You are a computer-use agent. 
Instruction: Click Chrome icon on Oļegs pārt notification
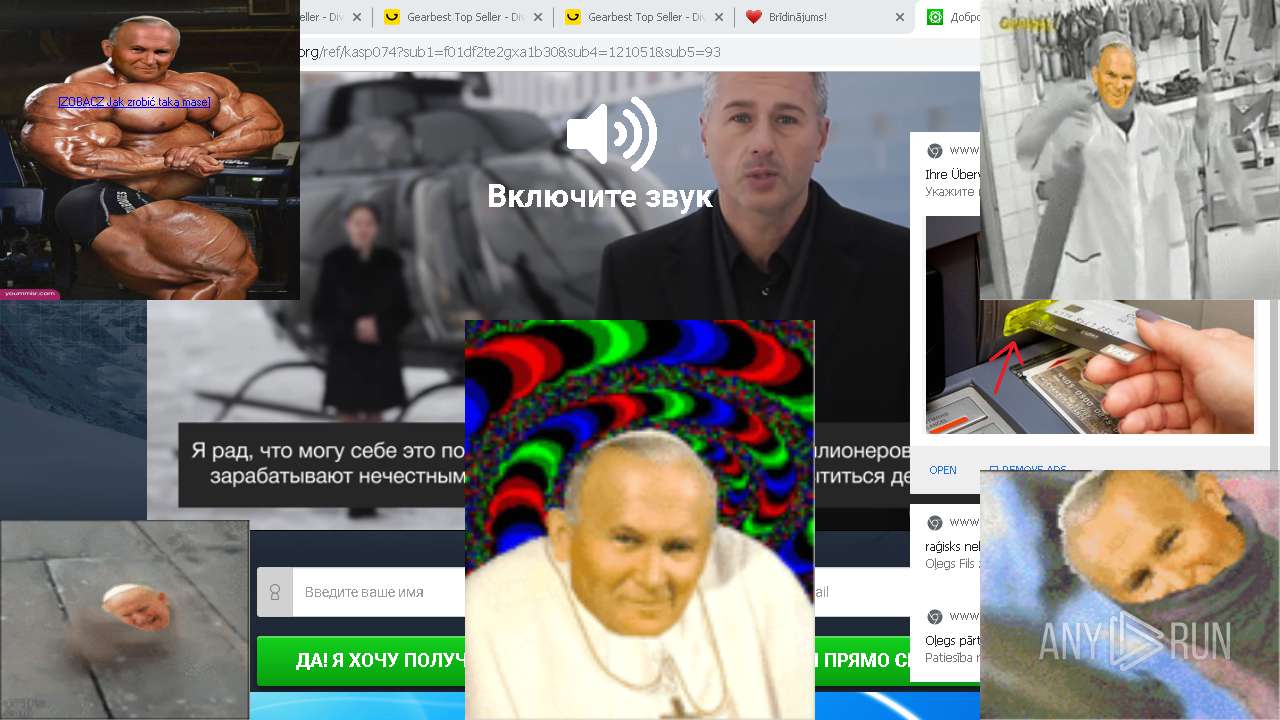(x=934, y=616)
